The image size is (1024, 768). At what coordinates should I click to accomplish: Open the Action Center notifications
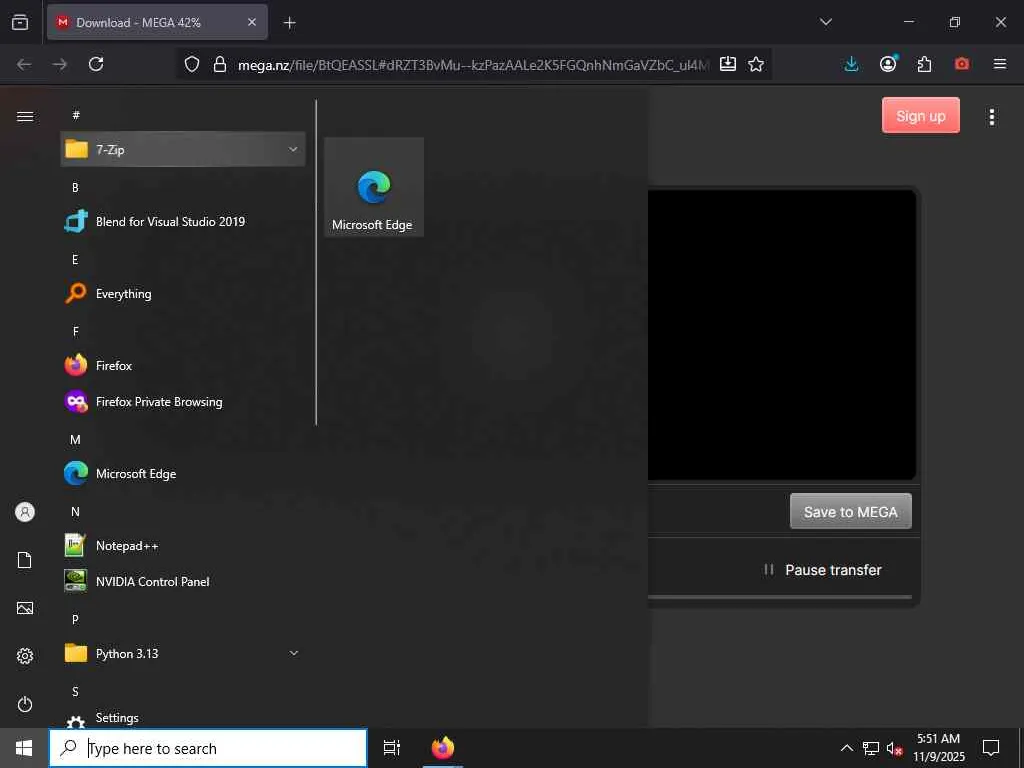pos(991,748)
